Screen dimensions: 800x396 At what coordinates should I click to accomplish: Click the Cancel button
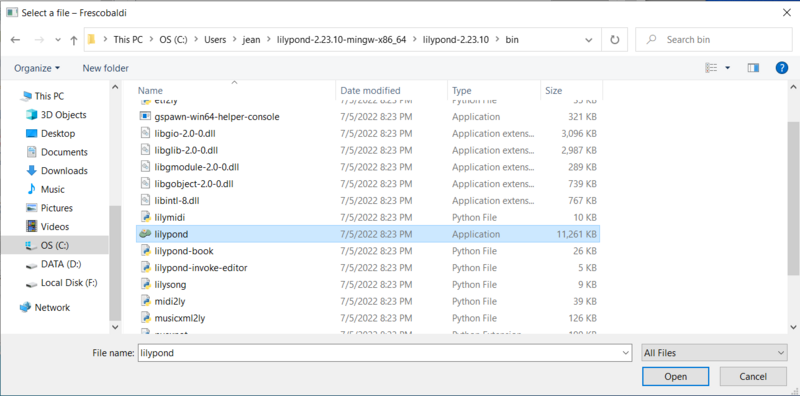pos(753,377)
